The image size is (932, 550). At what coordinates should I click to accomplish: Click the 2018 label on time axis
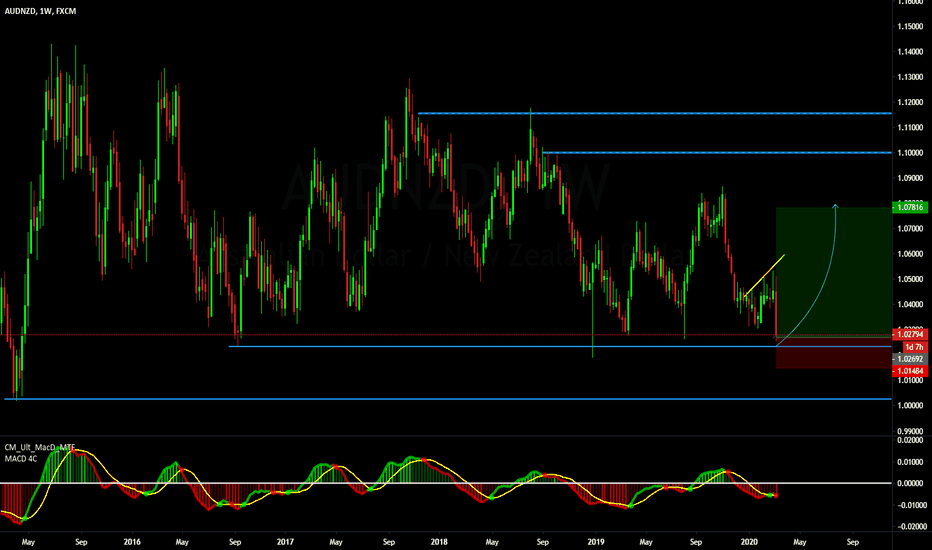[439, 542]
